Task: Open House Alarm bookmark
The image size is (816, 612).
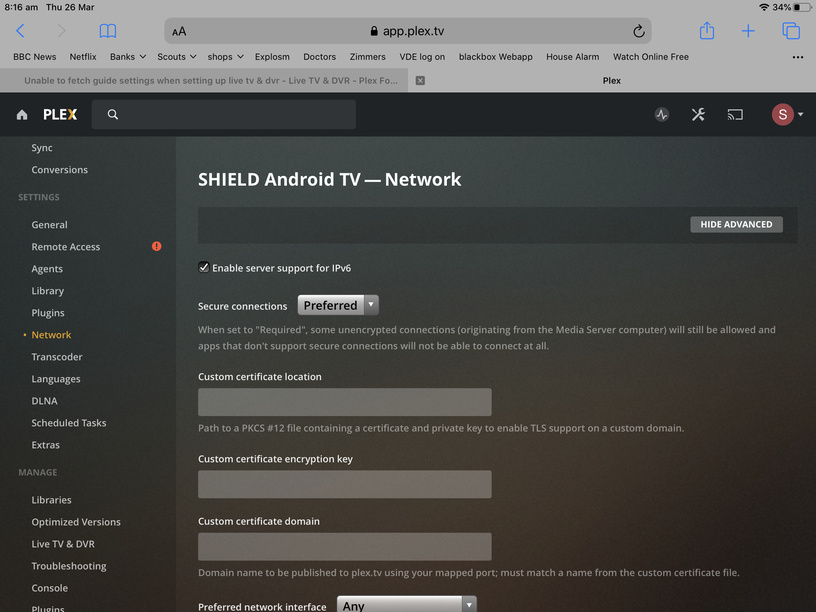Action: [572, 57]
